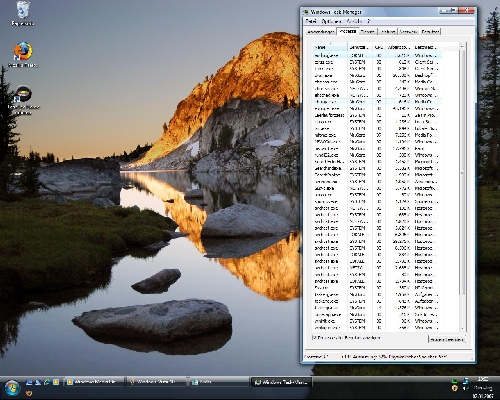500x400 pixels.
Task: Select the Windows Task-Manager taskbar button
Action: point(282,382)
